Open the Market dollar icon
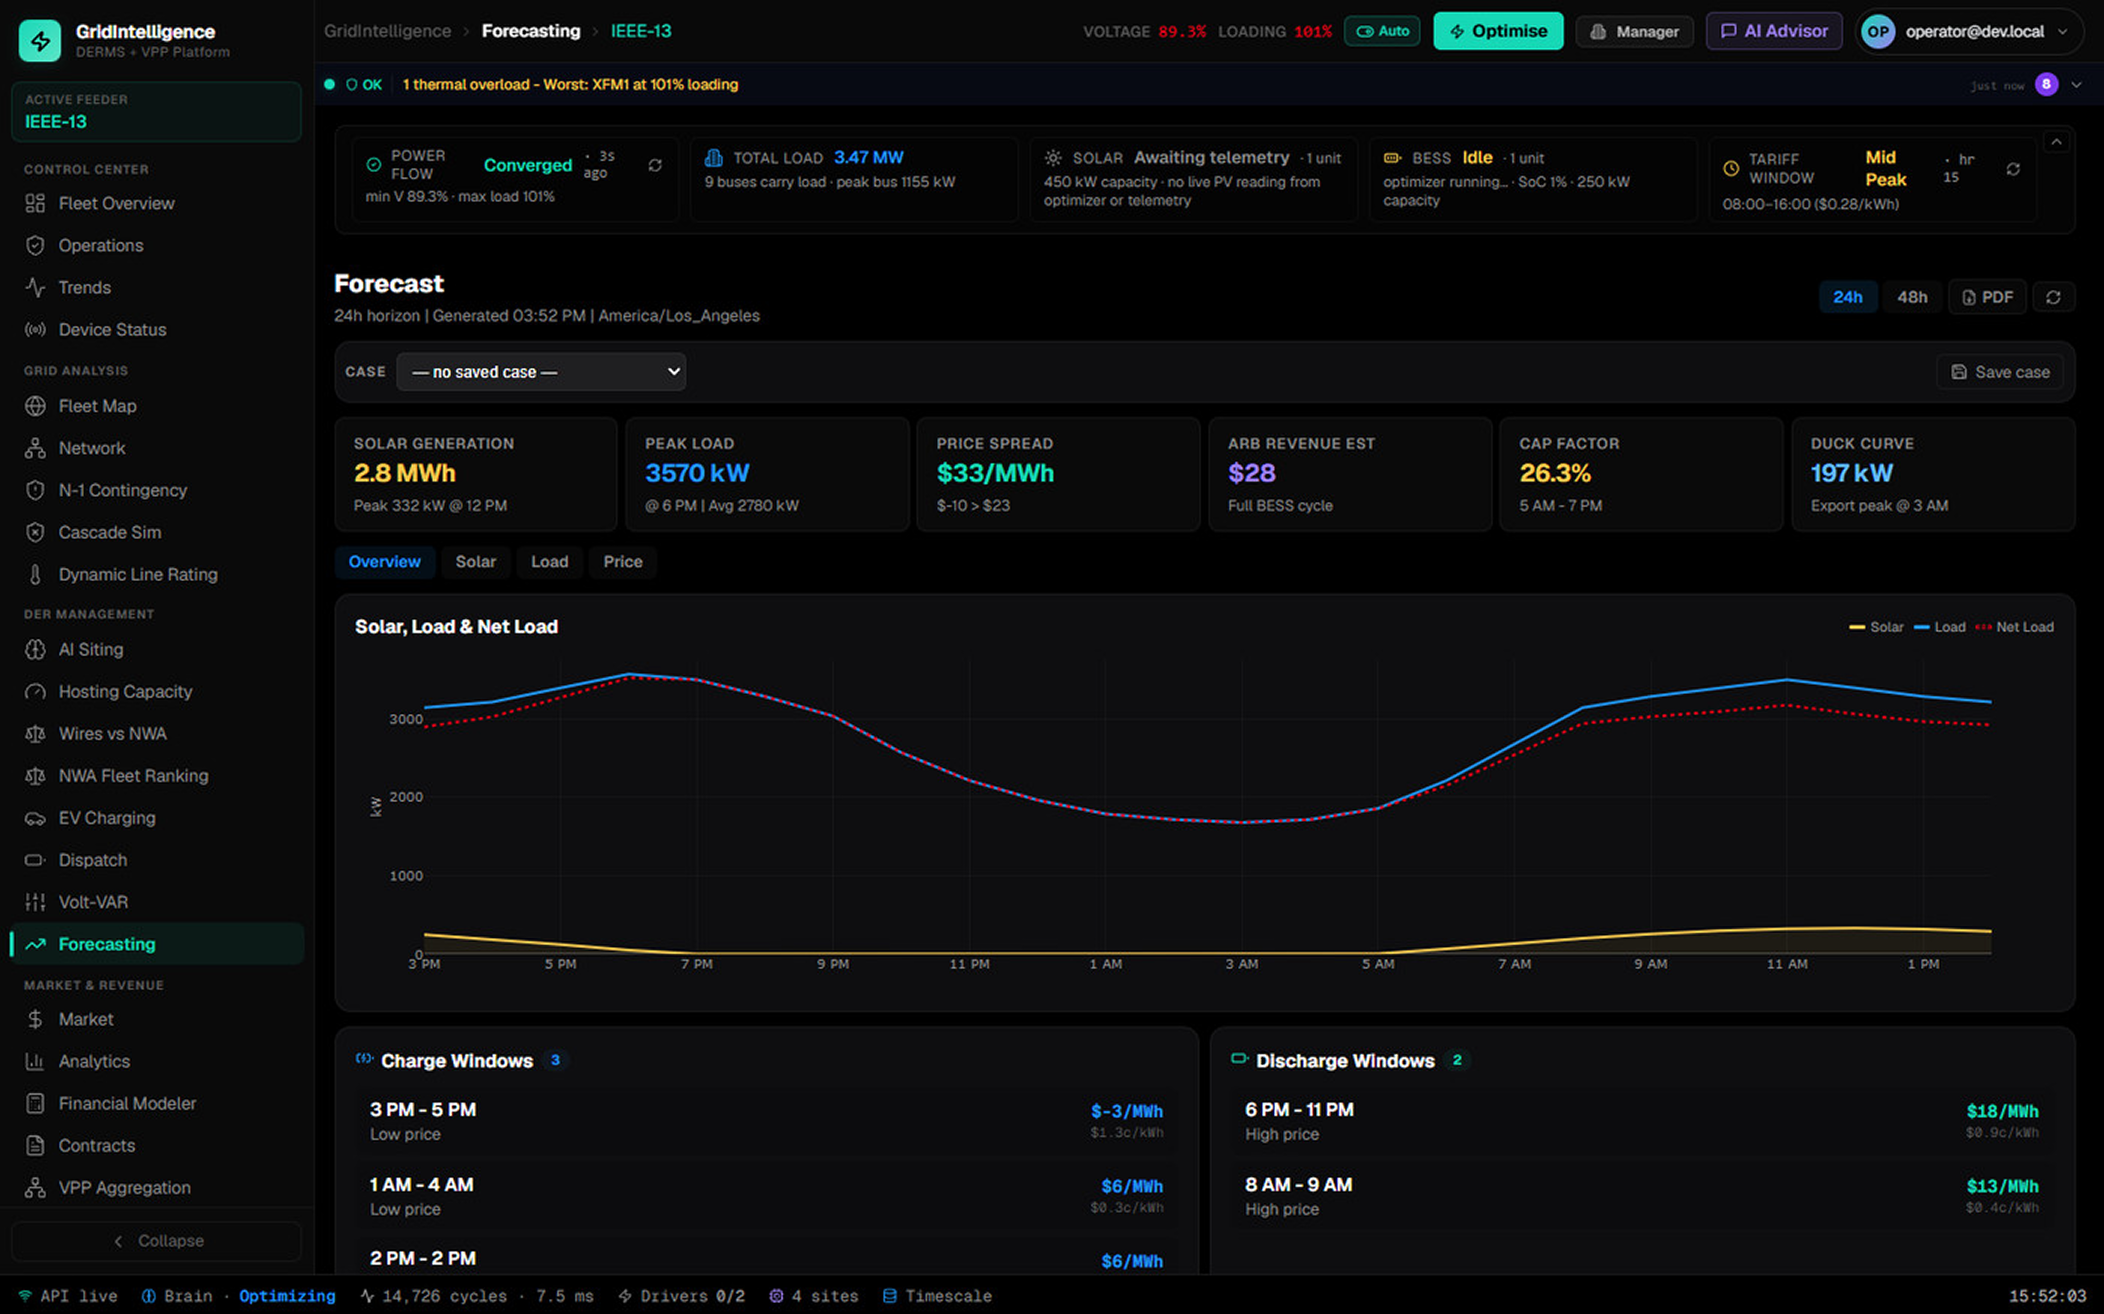 35,1019
